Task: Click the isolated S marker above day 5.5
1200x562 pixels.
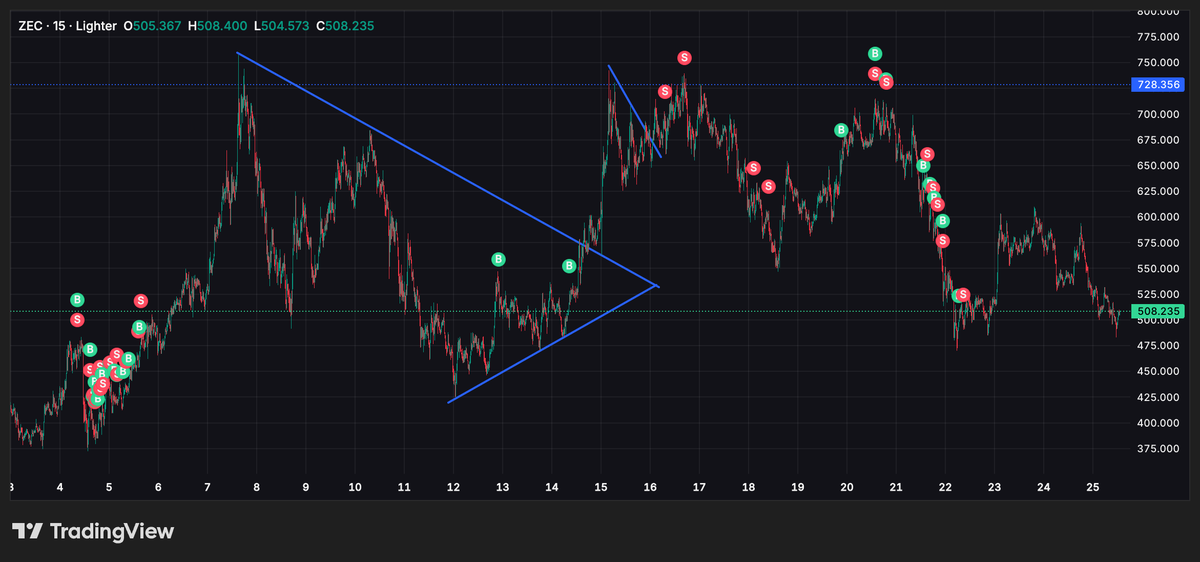Action: tap(141, 300)
